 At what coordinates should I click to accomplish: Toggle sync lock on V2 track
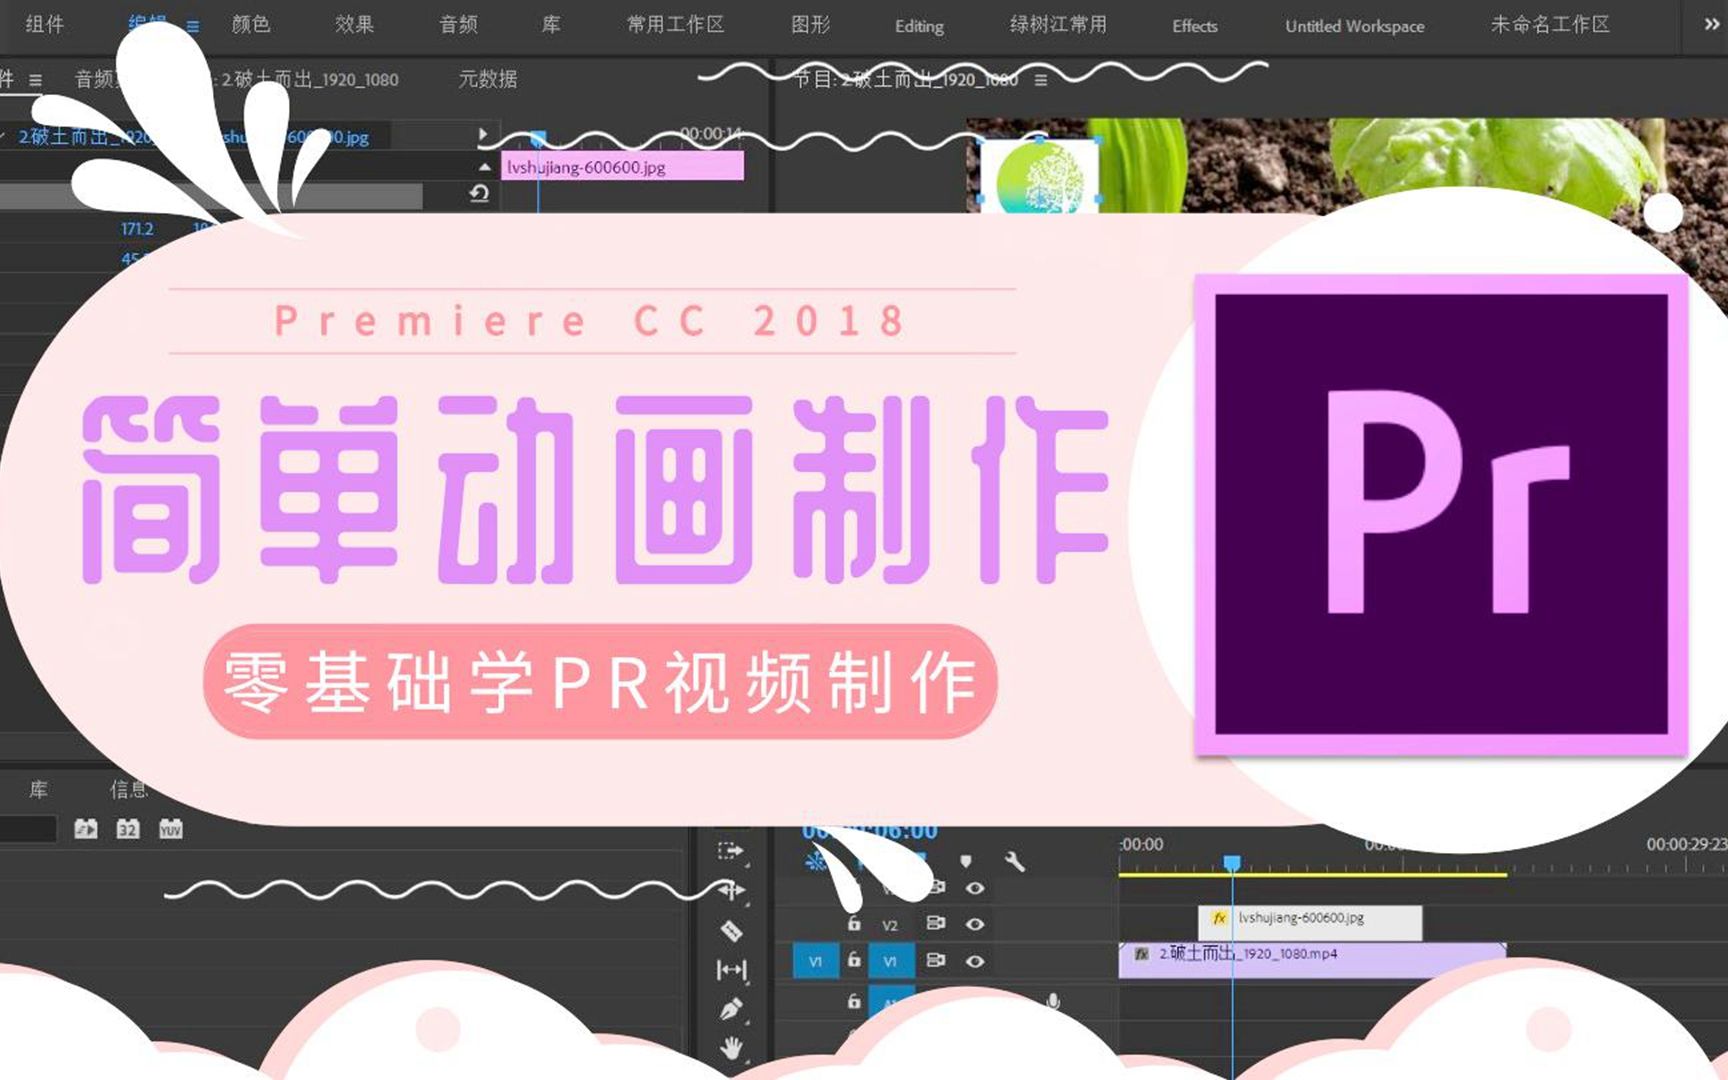pos(935,923)
